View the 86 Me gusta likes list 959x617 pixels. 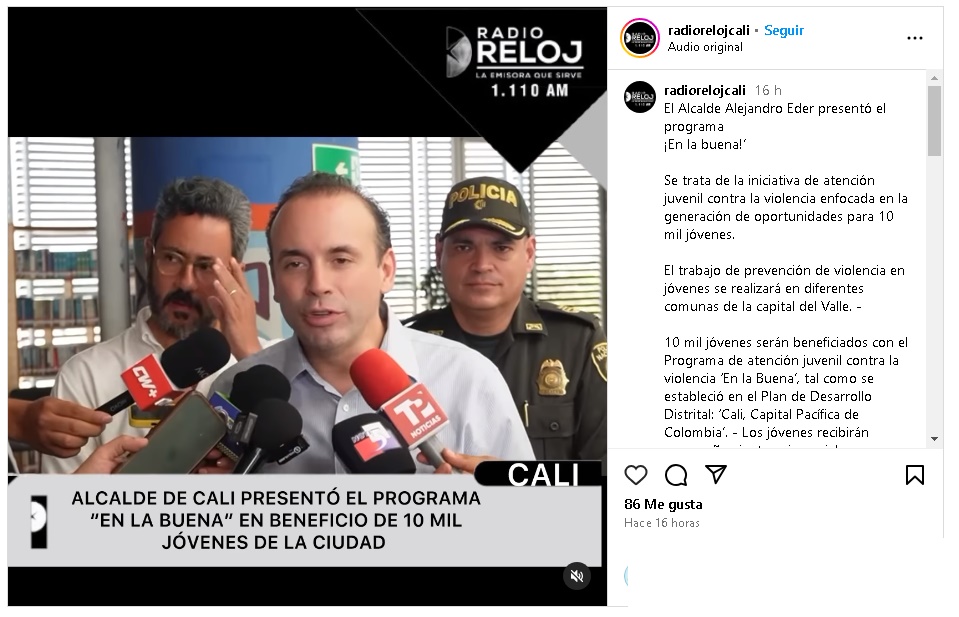tap(663, 504)
